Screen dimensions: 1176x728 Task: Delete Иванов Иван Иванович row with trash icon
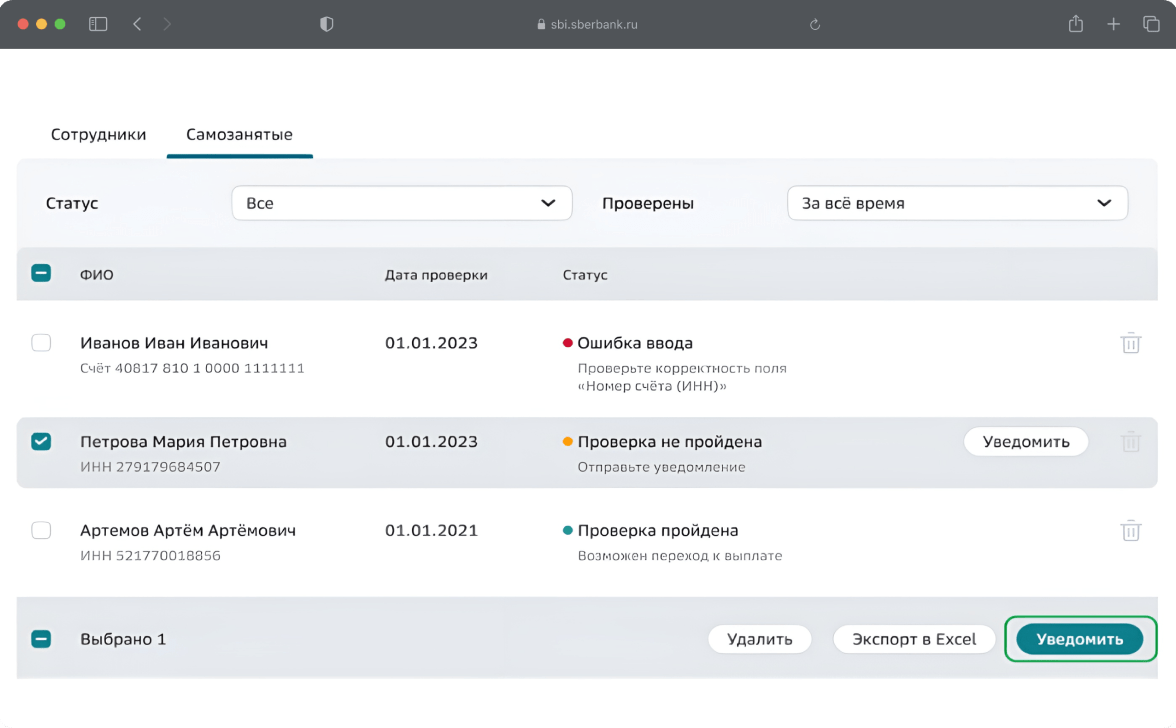pos(1130,343)
